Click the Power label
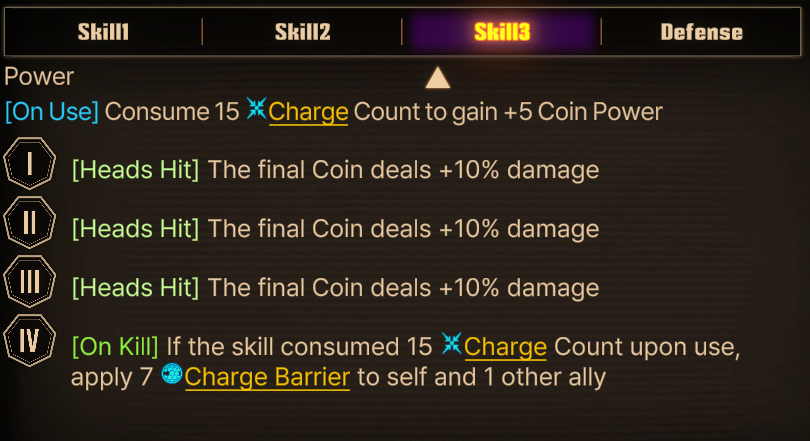Screen dimensions: 810x441 [39, 77]
